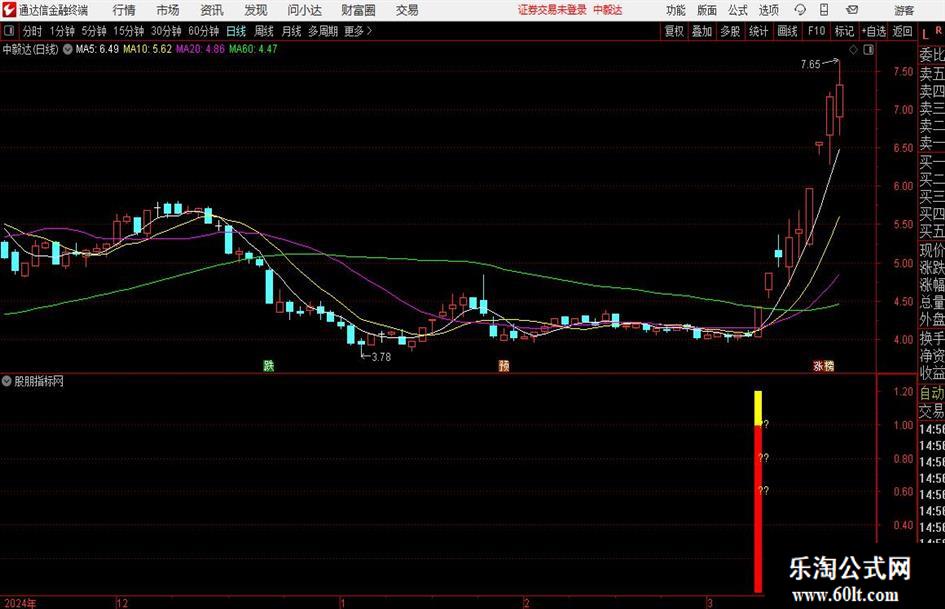Select the 30分钟 period tab
The width and height of the screenshot is (945, 609).
(166, 31)
